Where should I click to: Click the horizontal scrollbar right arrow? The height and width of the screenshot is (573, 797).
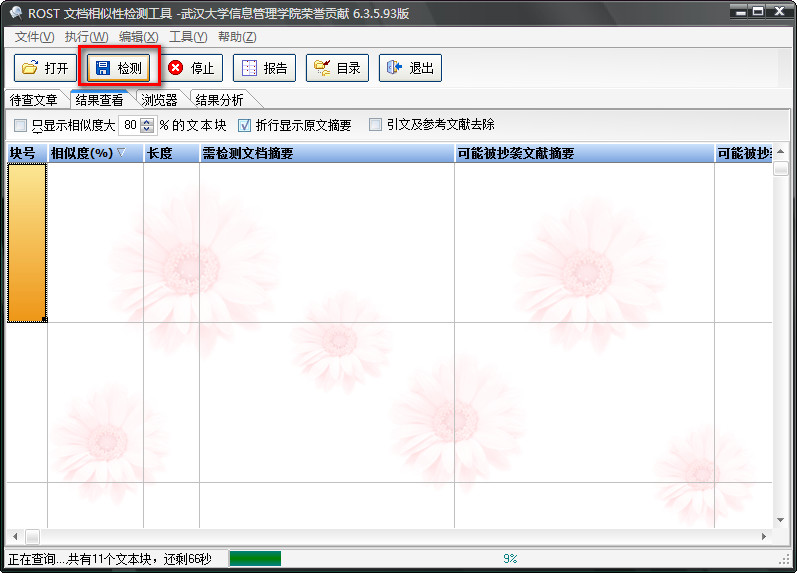(x=764, y=536)
